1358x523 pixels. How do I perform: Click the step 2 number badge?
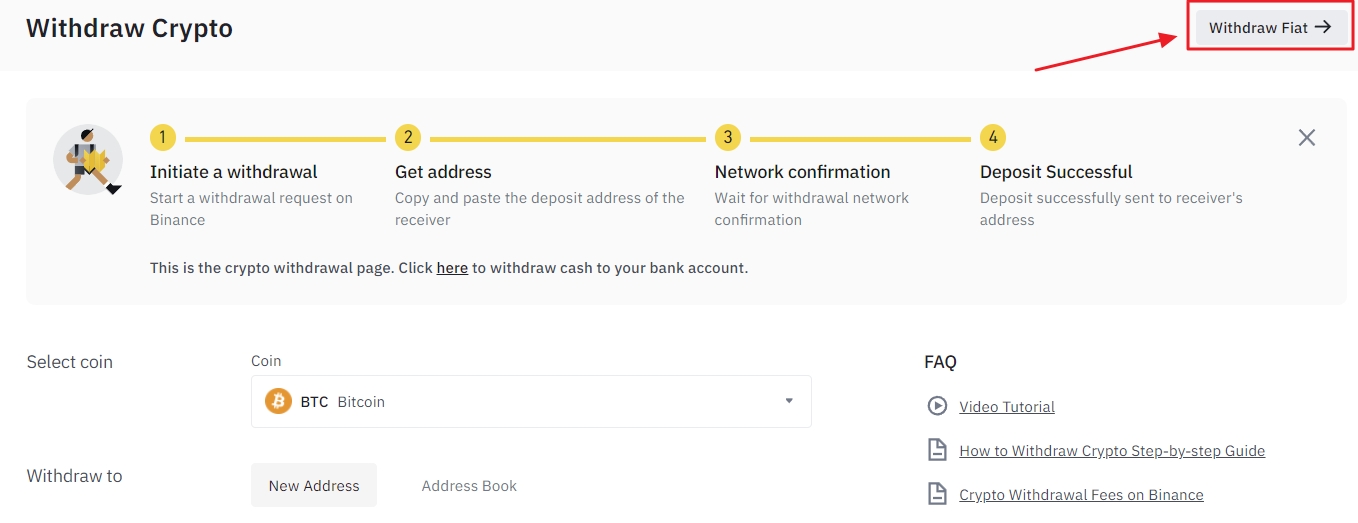tap(407, 138)
